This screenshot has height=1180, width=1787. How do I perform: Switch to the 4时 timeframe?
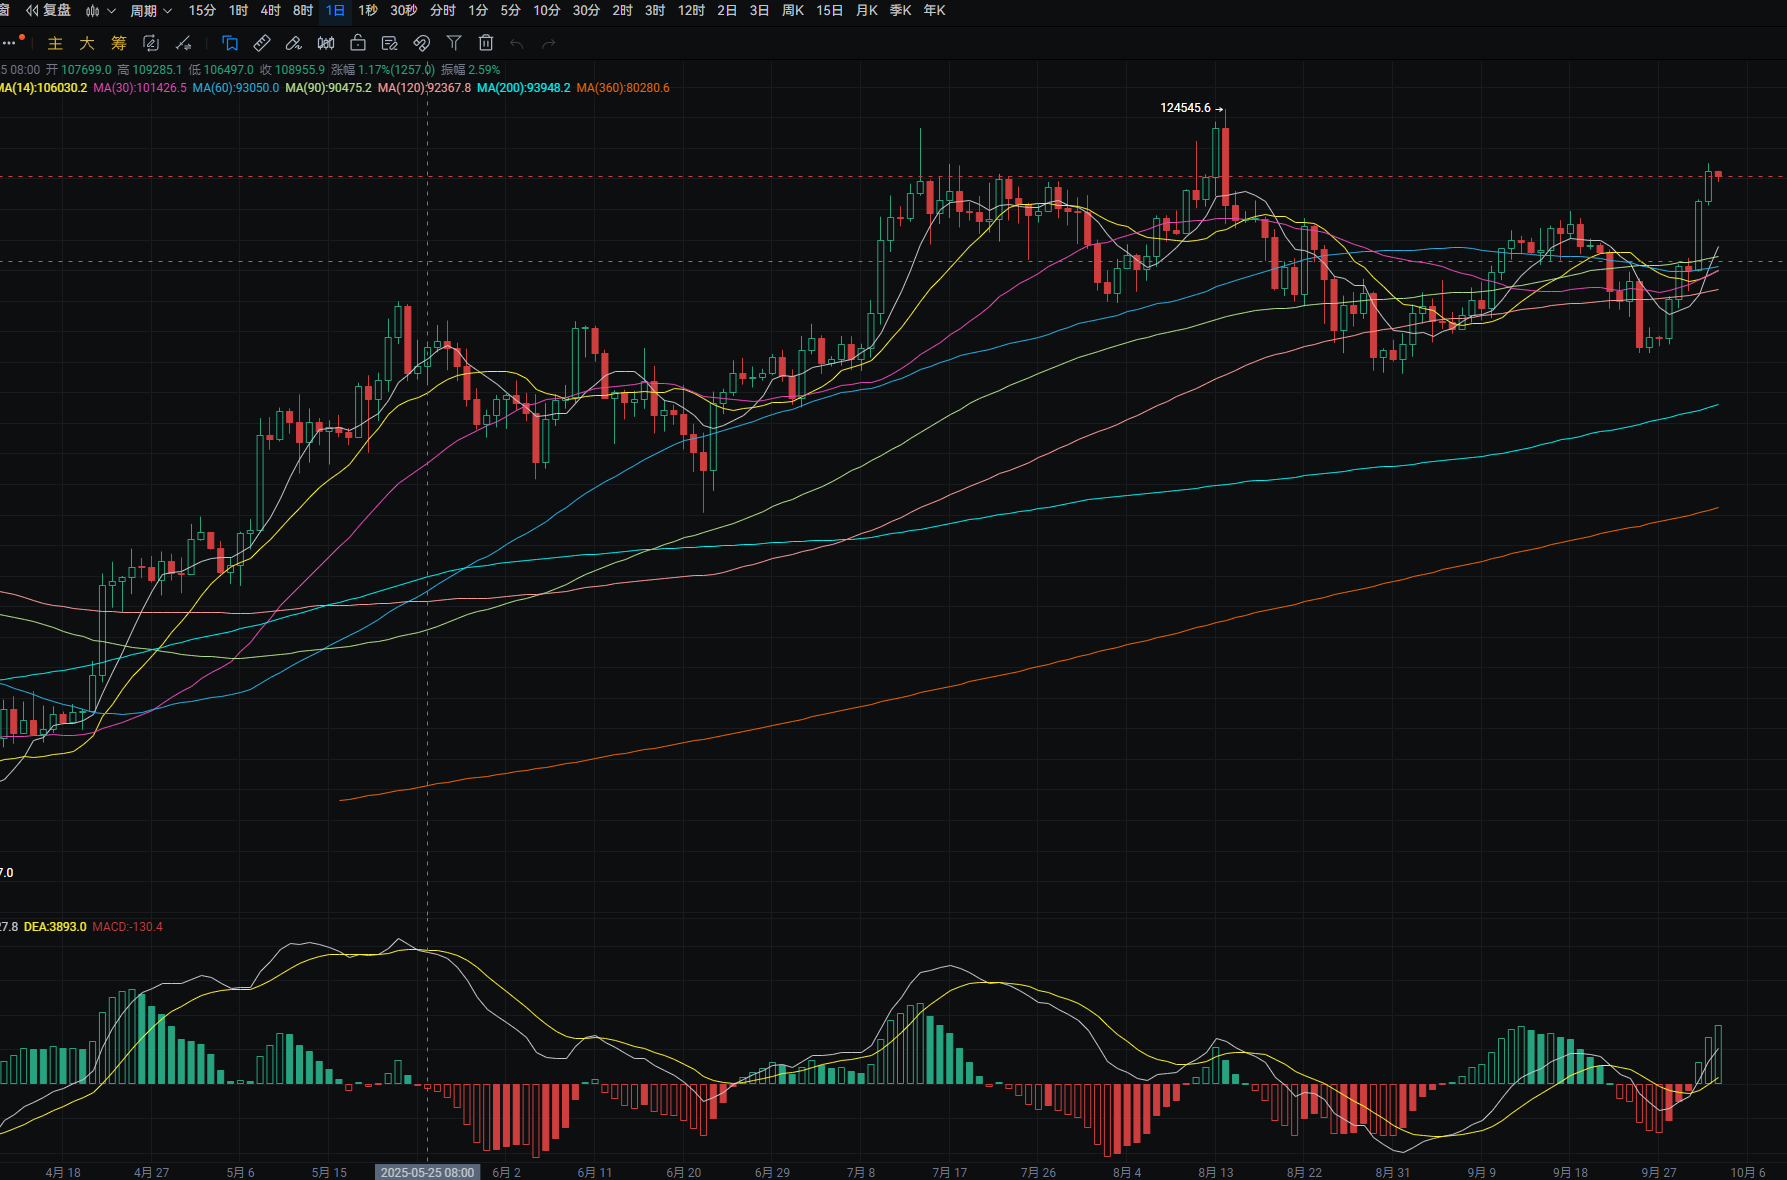270,11
